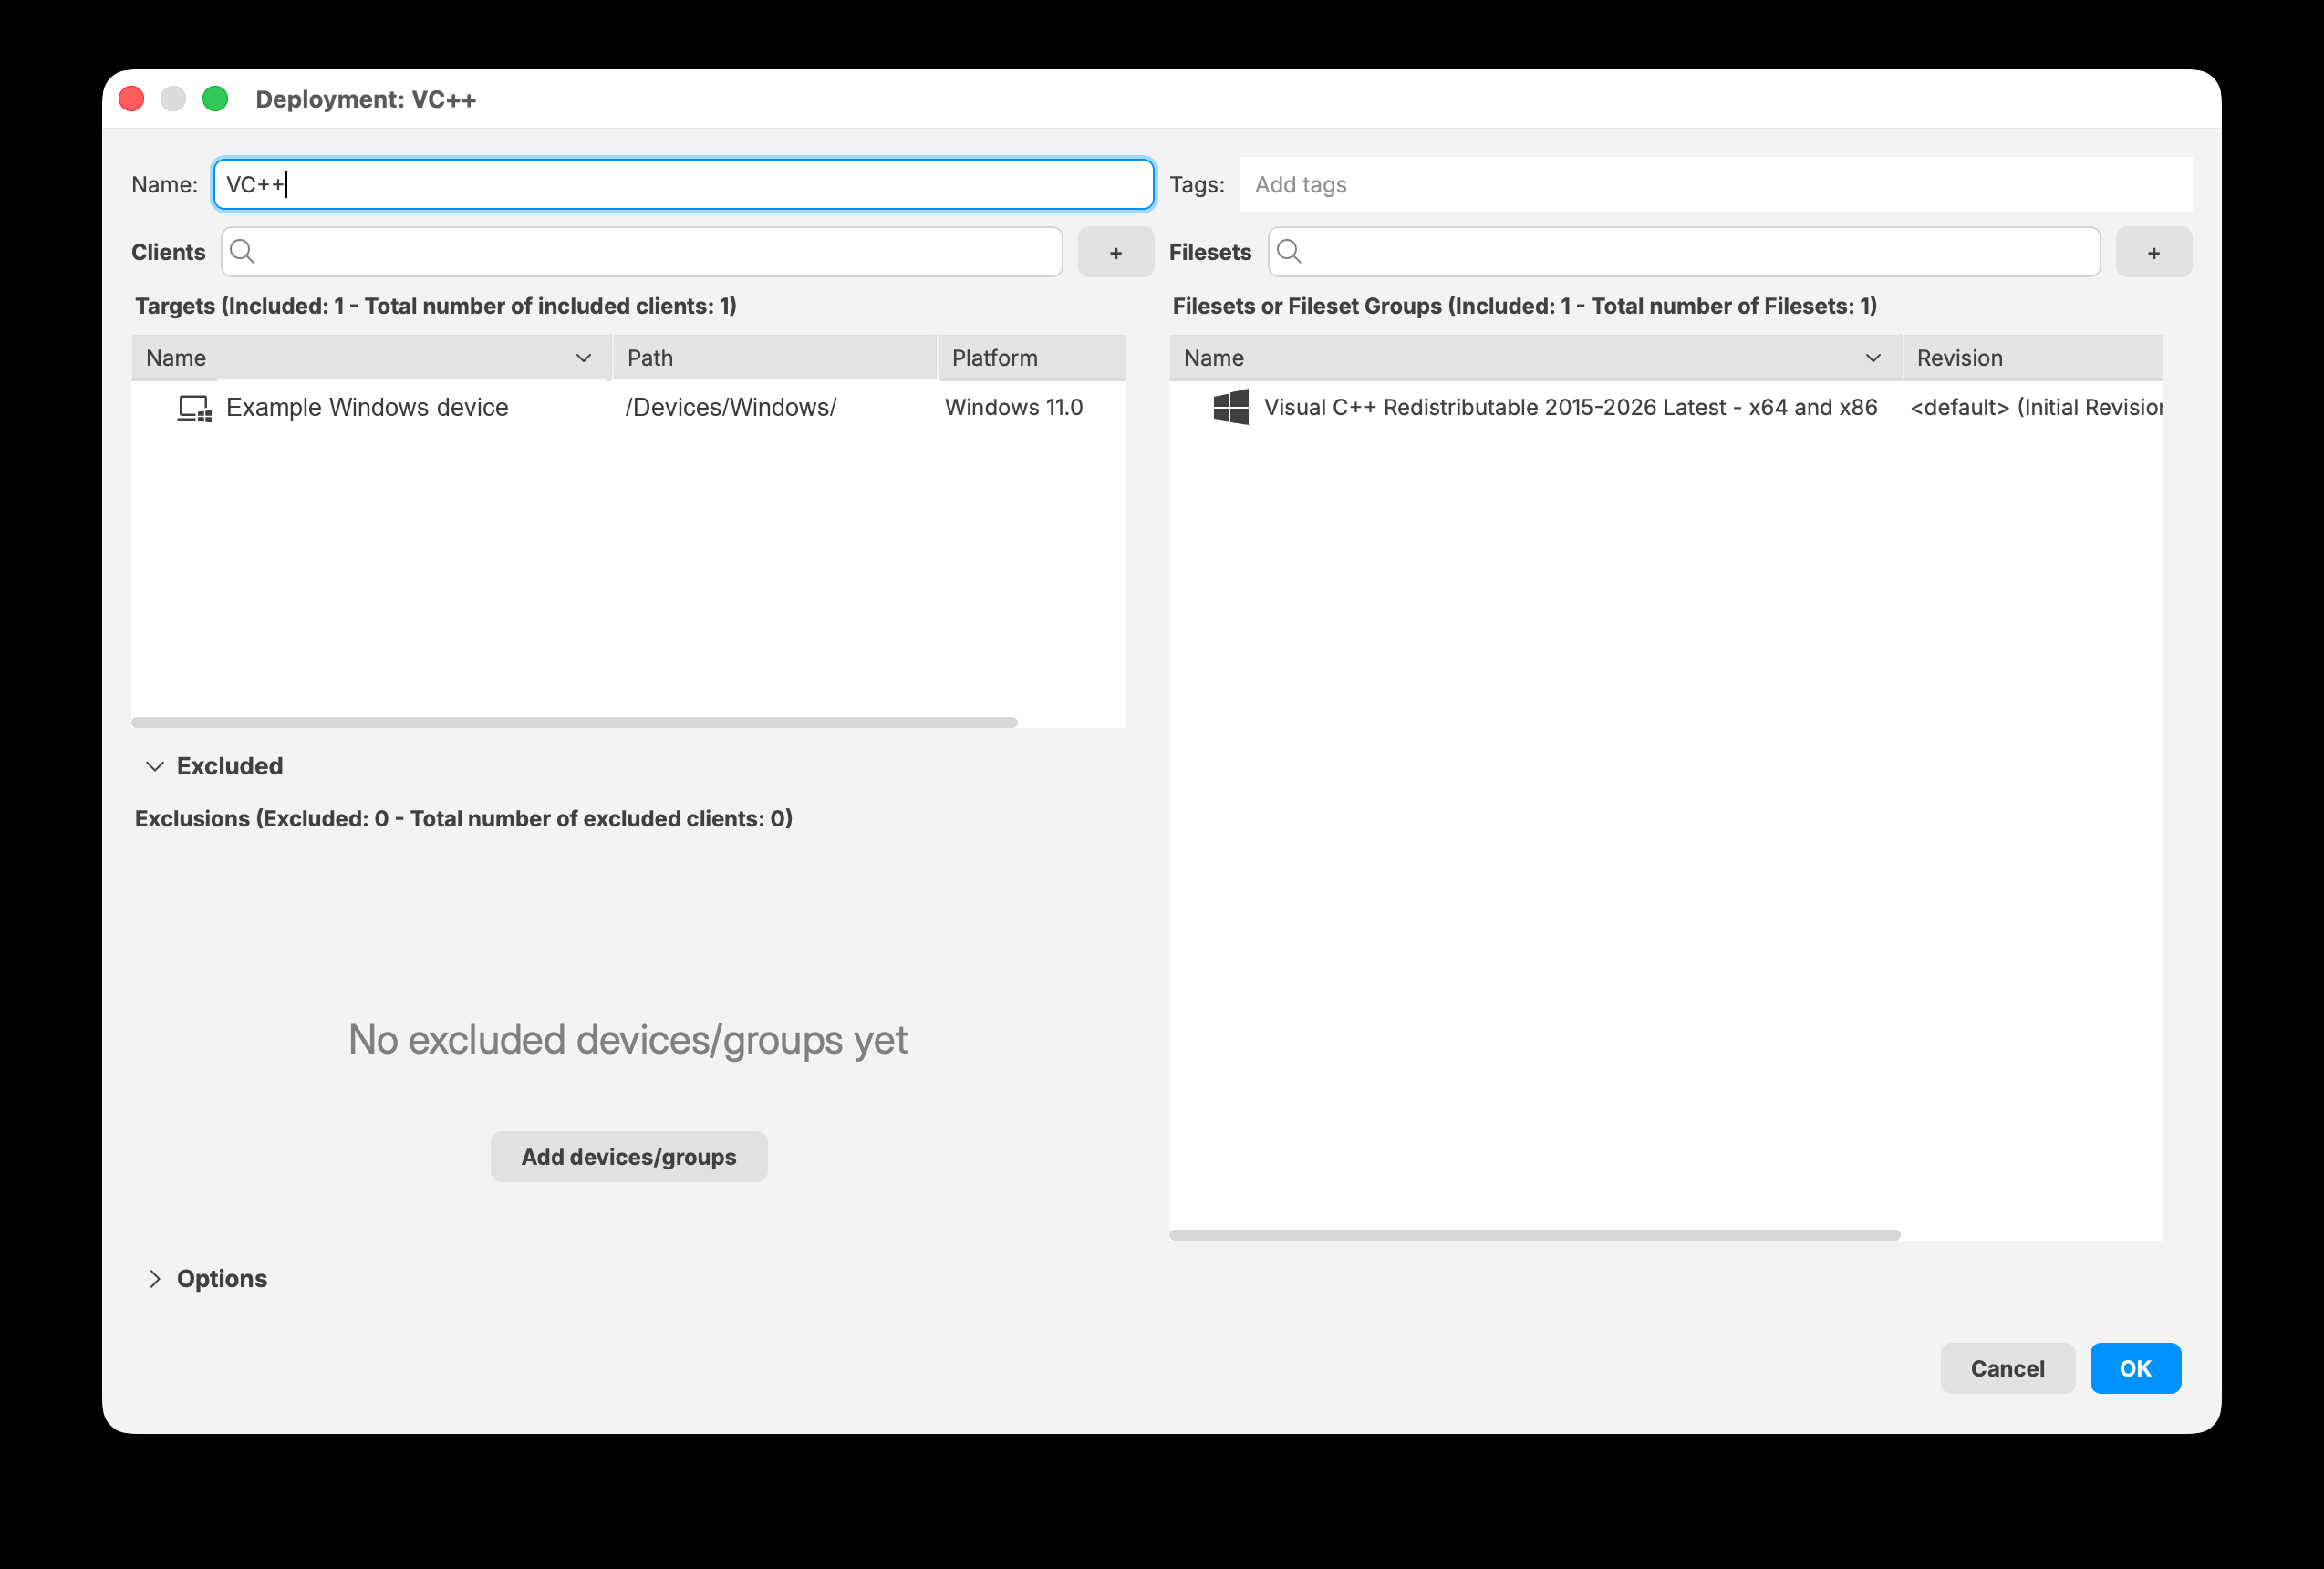
Task: Click the Targets list horizontal scrollbar
Action: [x=575, y=722]
